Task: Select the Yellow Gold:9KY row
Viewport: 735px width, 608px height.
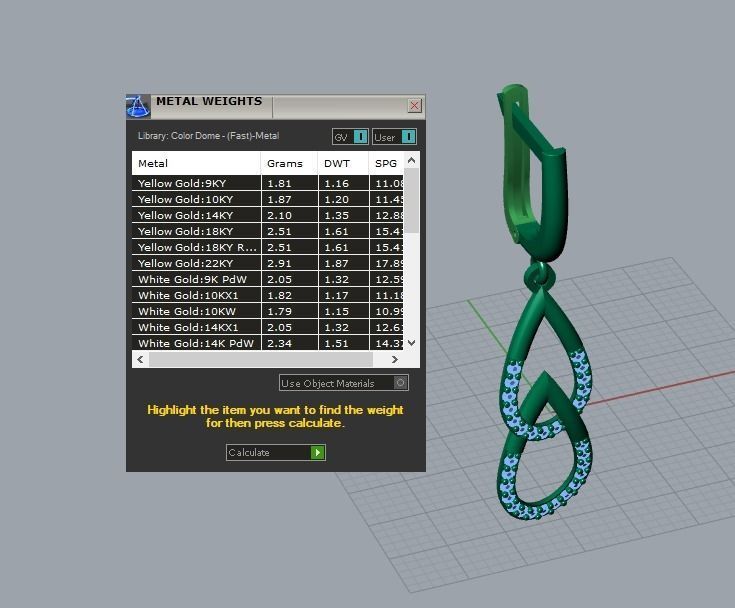Action: pyautogui.click(x=268, y=183)
